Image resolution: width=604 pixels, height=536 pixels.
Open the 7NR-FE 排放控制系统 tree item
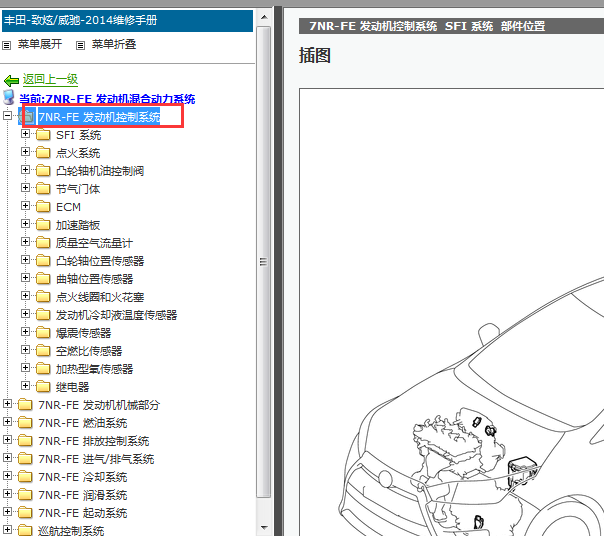coord(94,441)
